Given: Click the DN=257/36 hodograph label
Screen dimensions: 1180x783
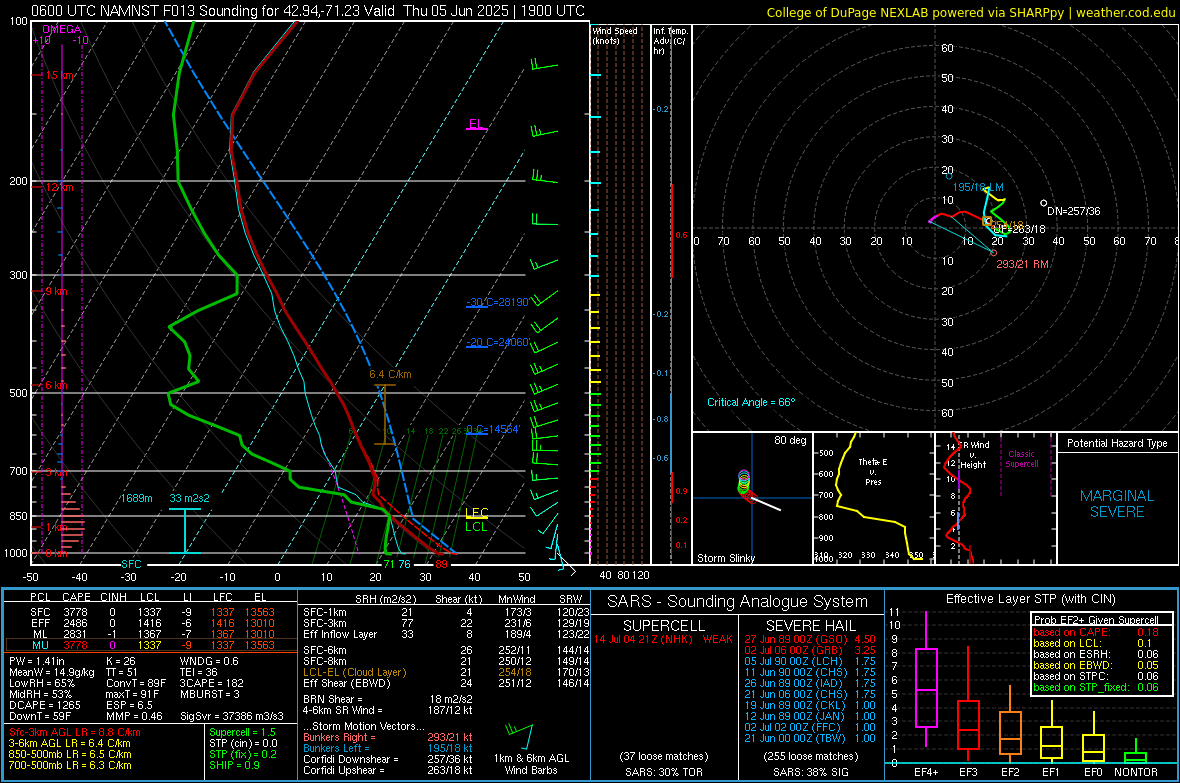Looking at the screenshot, I should [x=1074, y=211].
